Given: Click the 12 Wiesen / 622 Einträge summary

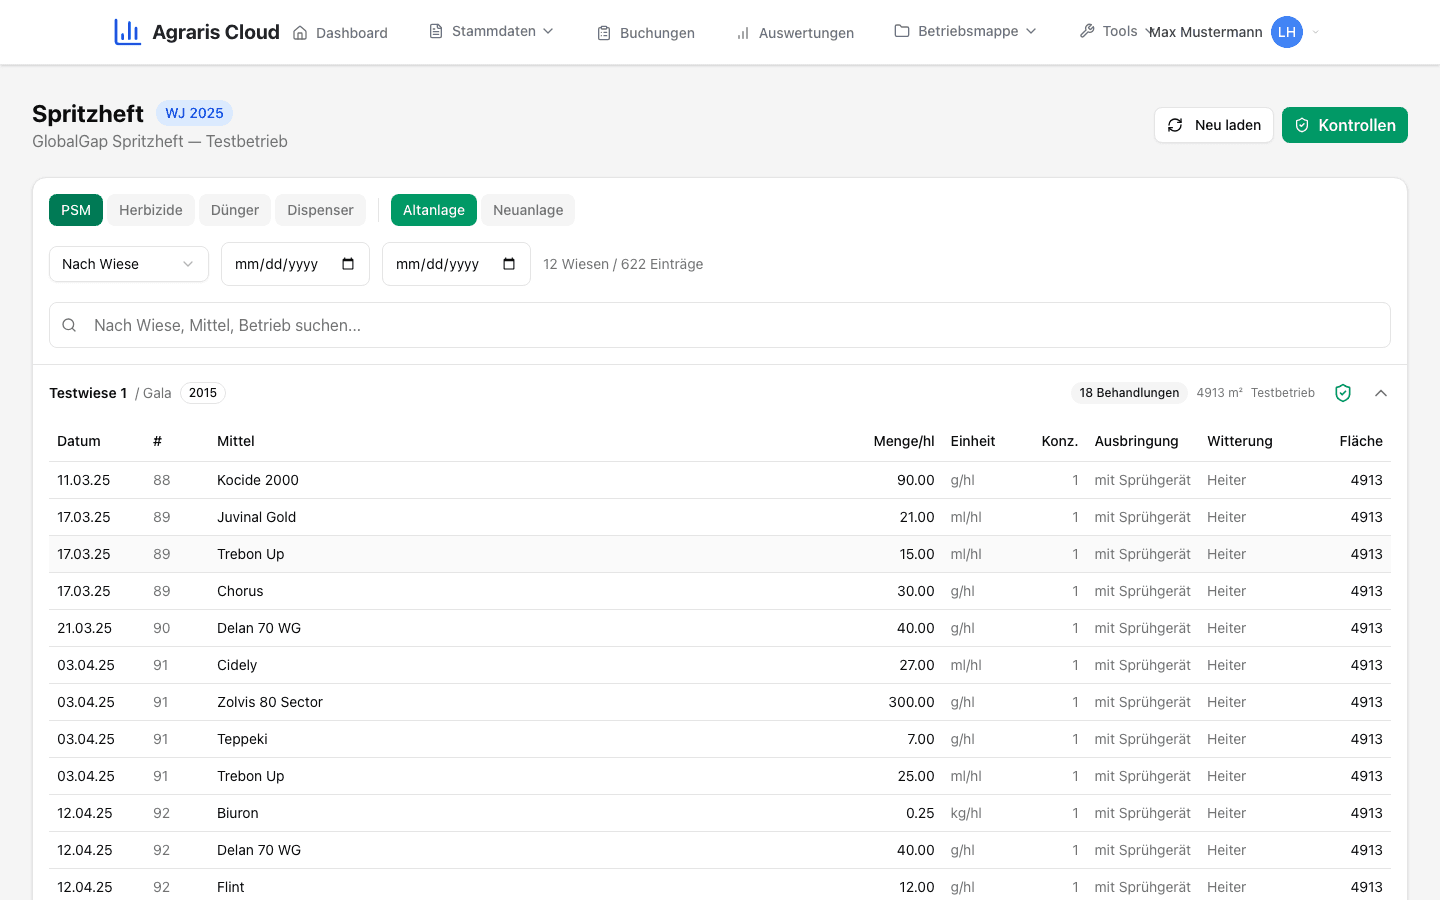Looking at the screenshot, I should click(x=623, y=264).
